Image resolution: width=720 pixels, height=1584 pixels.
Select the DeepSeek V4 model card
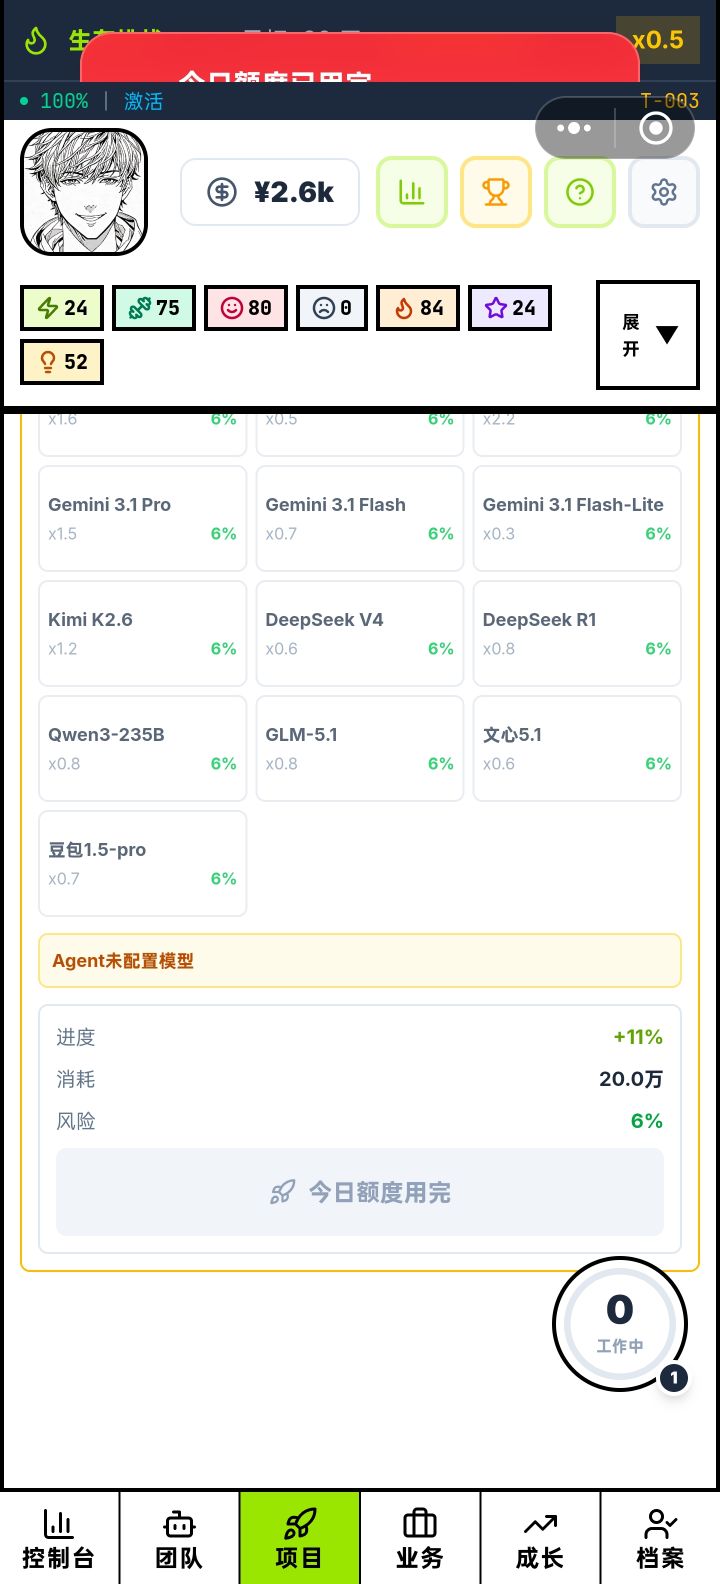tap(360, 634)
